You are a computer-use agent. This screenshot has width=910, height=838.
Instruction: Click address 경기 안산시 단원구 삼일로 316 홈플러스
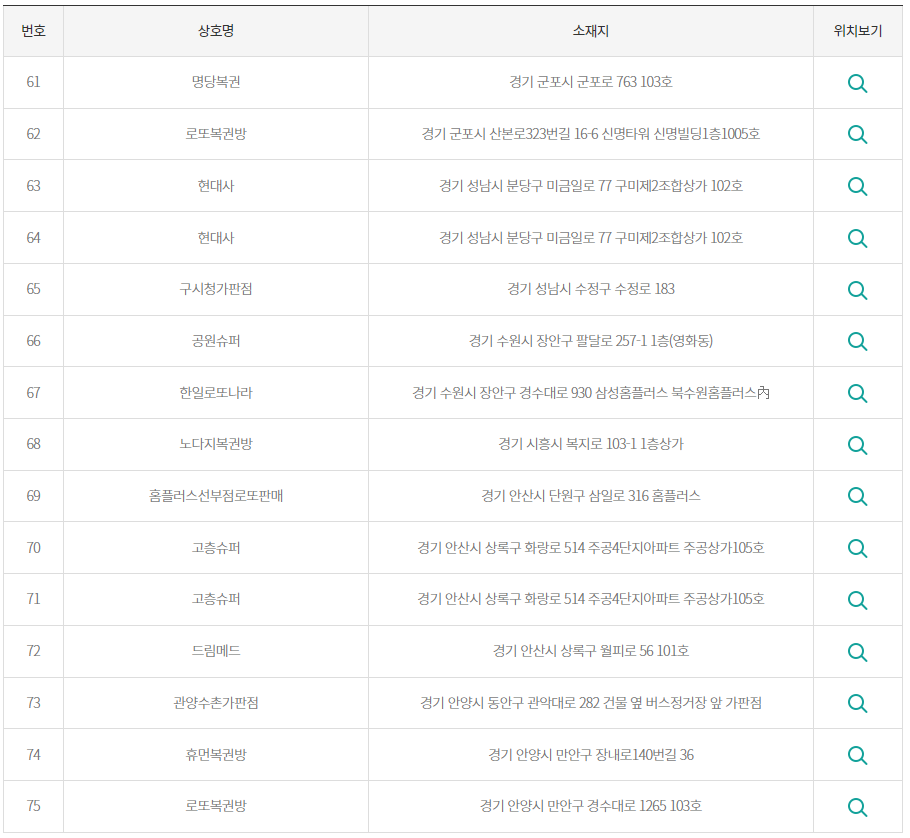[x=591, y=496]
